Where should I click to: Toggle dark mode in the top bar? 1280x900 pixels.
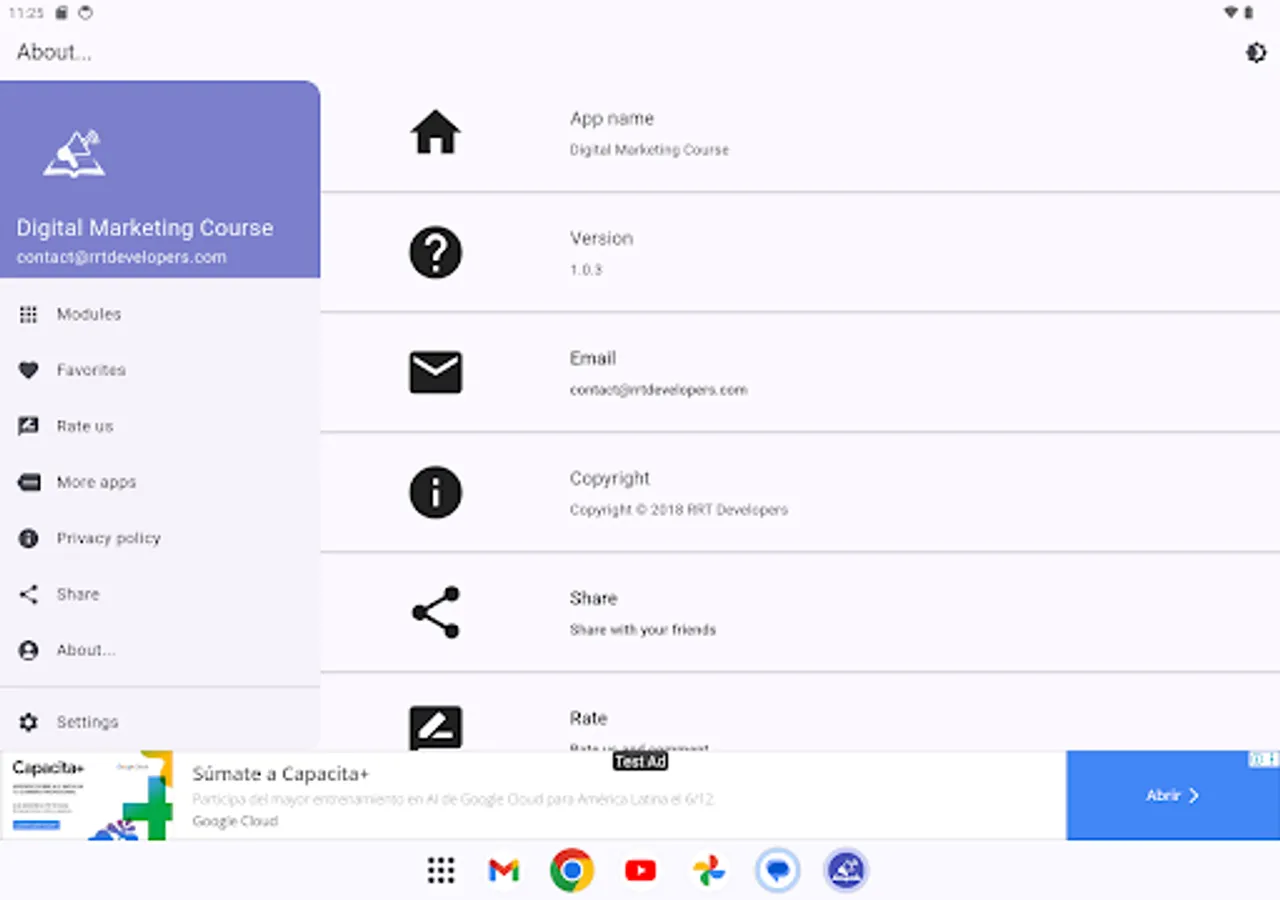pos(1256,52)
